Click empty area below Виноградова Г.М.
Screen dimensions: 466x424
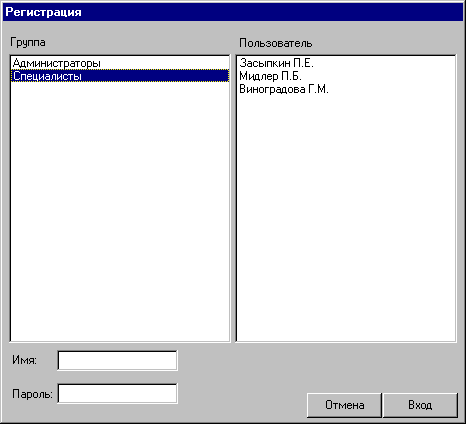point(346,217)
